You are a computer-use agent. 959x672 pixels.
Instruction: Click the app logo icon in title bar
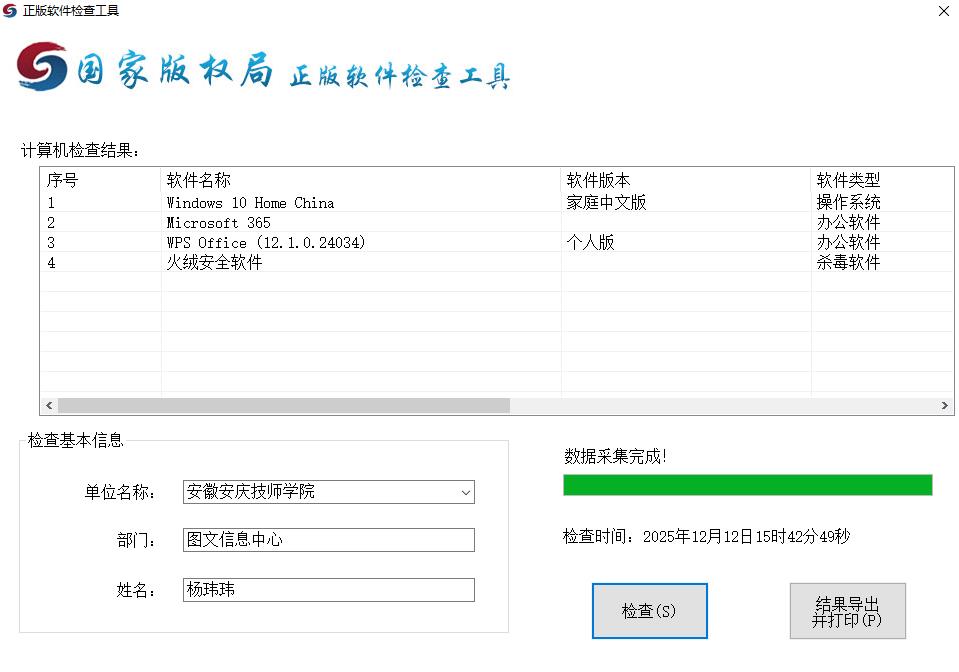[x=10, y=11]
